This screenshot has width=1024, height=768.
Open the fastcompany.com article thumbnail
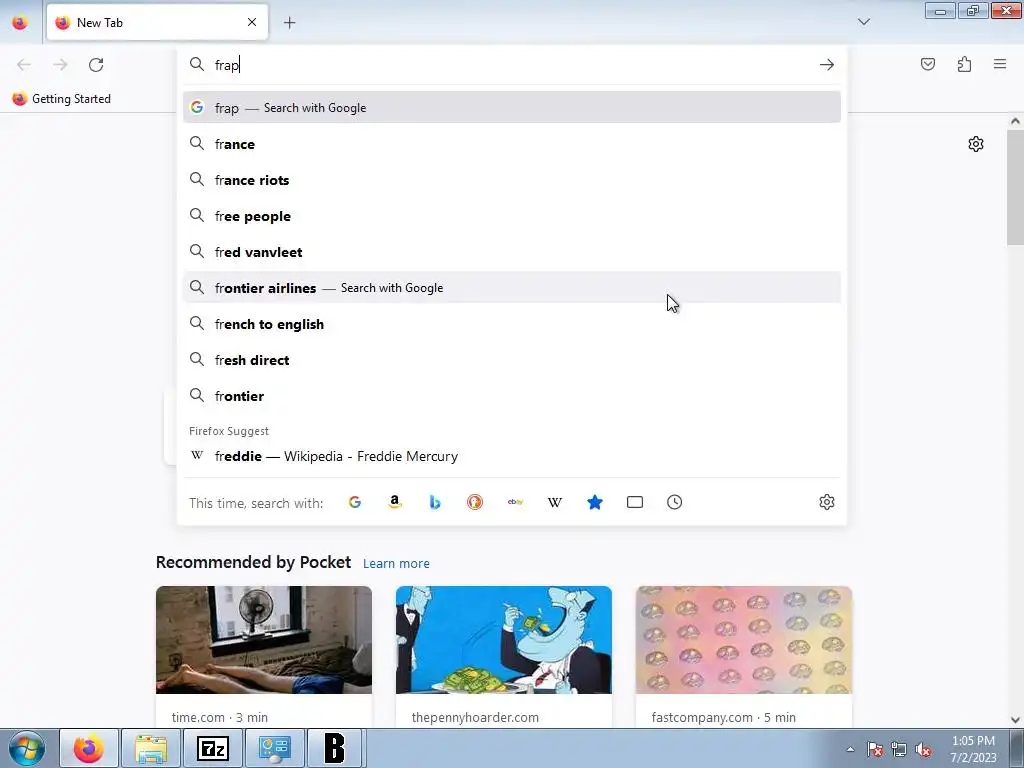(744, 639)
